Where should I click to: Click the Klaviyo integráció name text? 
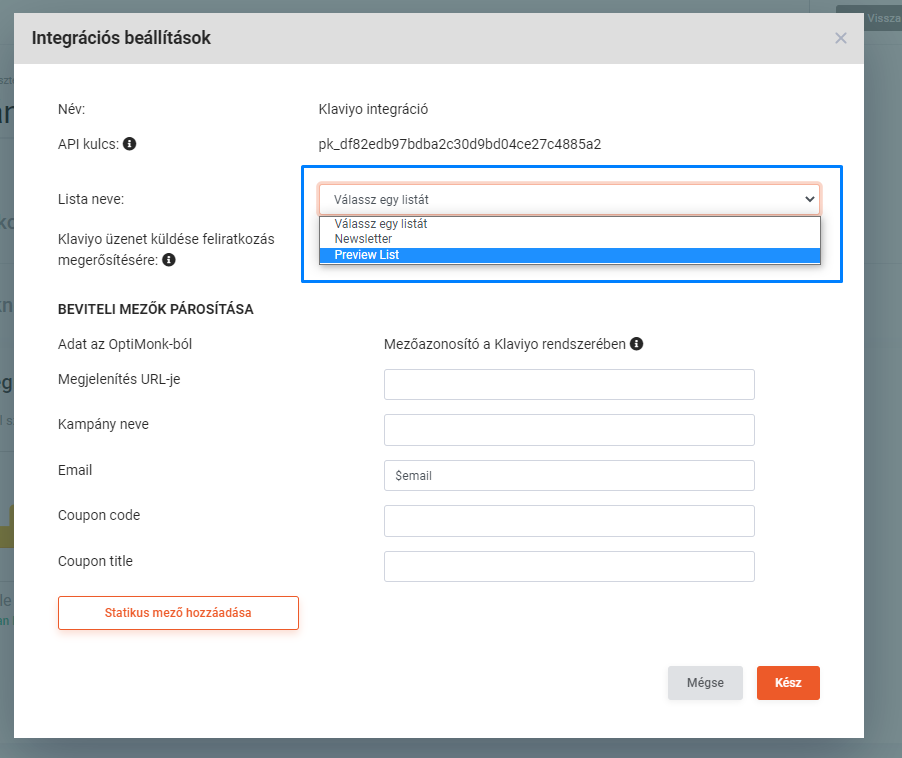click(373, 109)
